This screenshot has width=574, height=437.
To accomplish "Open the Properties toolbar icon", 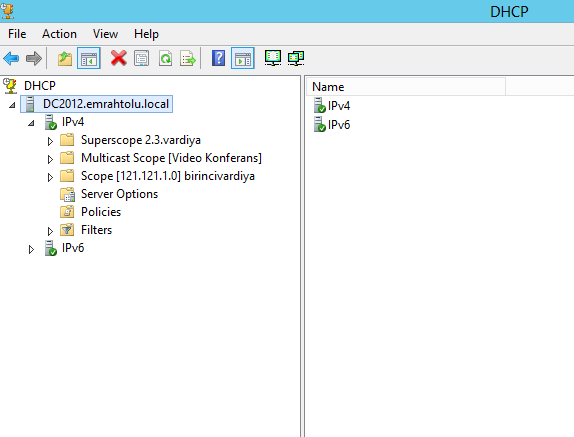I will click(142, 58).
